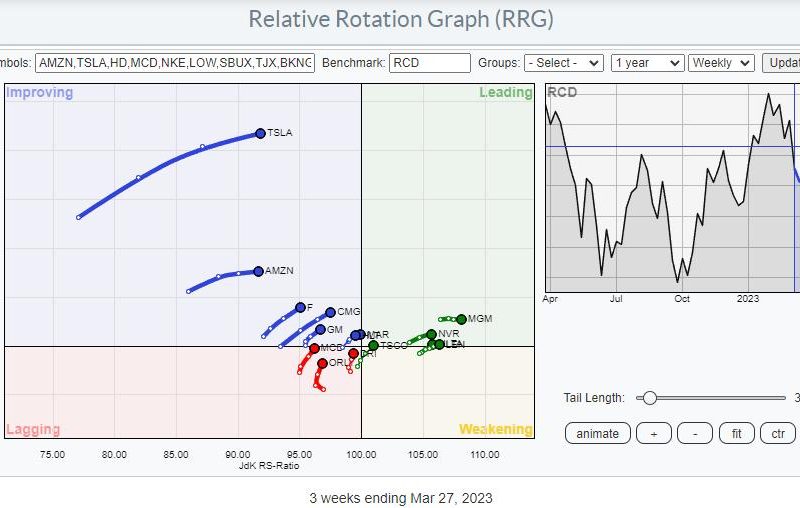Viewport: 800px width, 508px height.
Task: Select the CMG data point
Action: click(x=330, y=312)
